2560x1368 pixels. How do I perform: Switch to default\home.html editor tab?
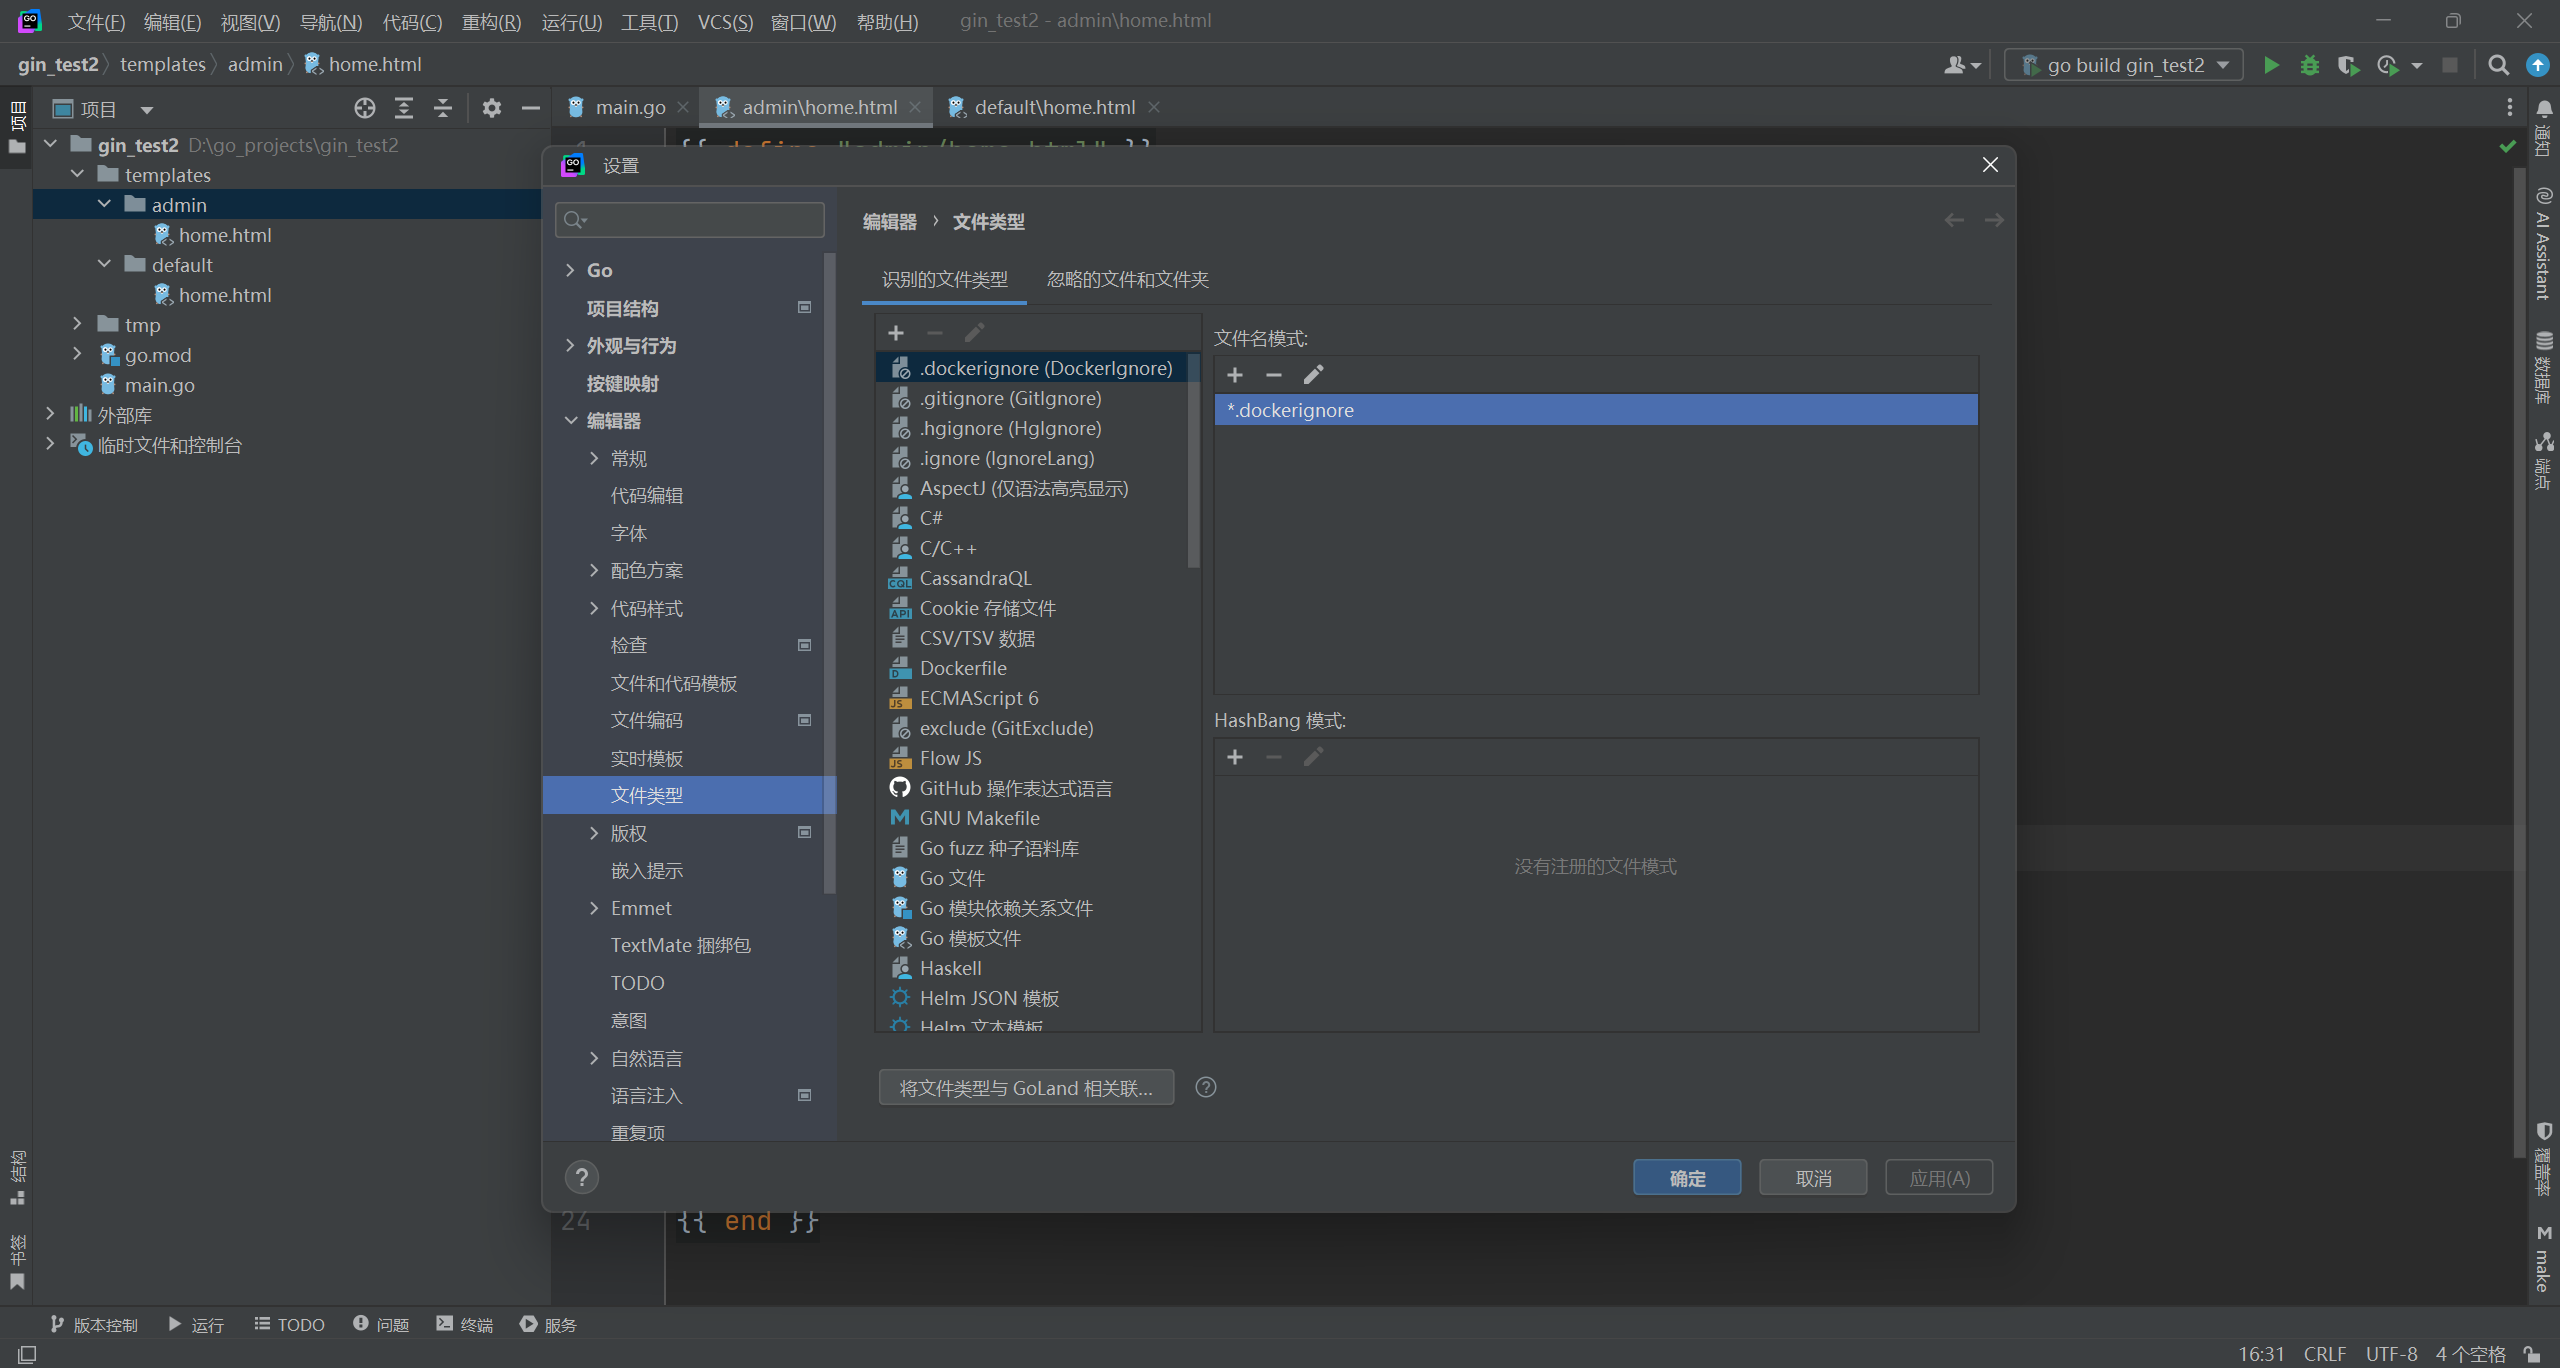click(x=1053, y=107)
